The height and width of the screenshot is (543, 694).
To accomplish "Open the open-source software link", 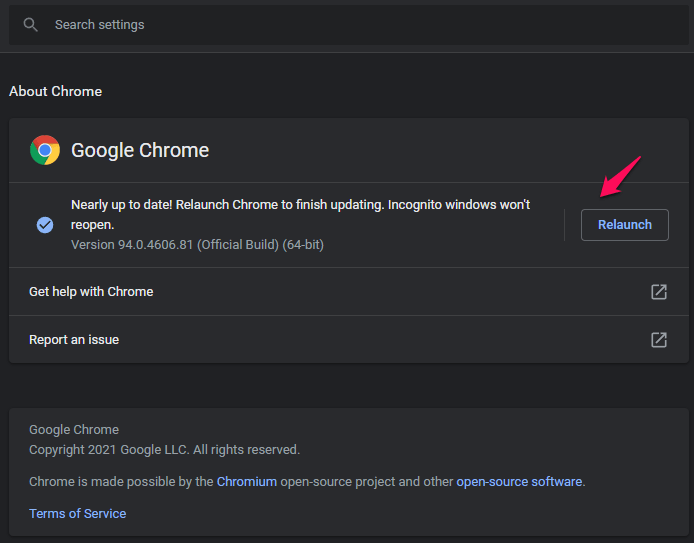I will pos(519,481).
